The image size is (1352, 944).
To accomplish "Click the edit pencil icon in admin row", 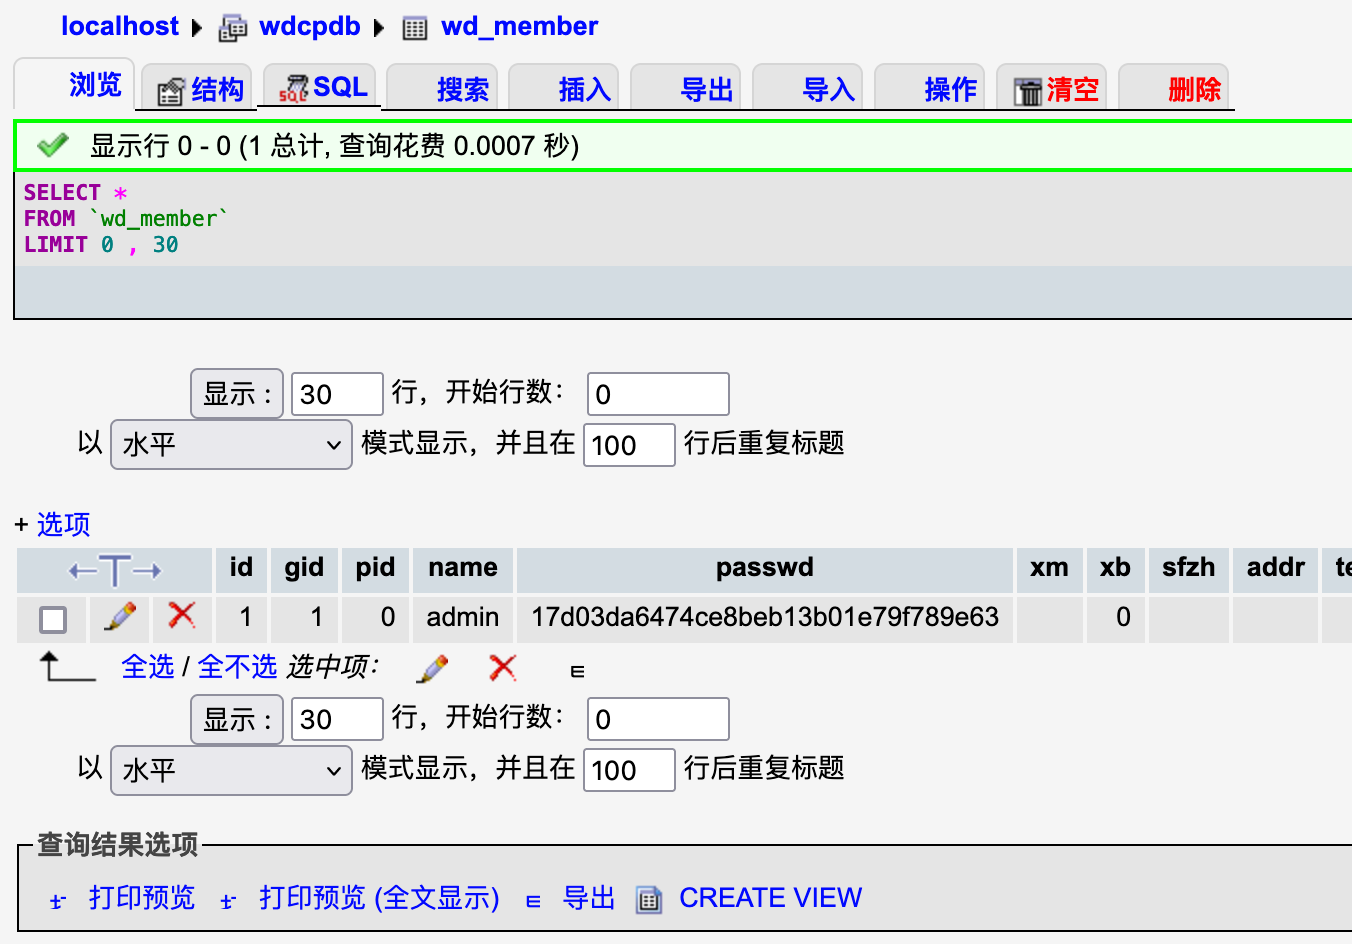I will (120, 617).
